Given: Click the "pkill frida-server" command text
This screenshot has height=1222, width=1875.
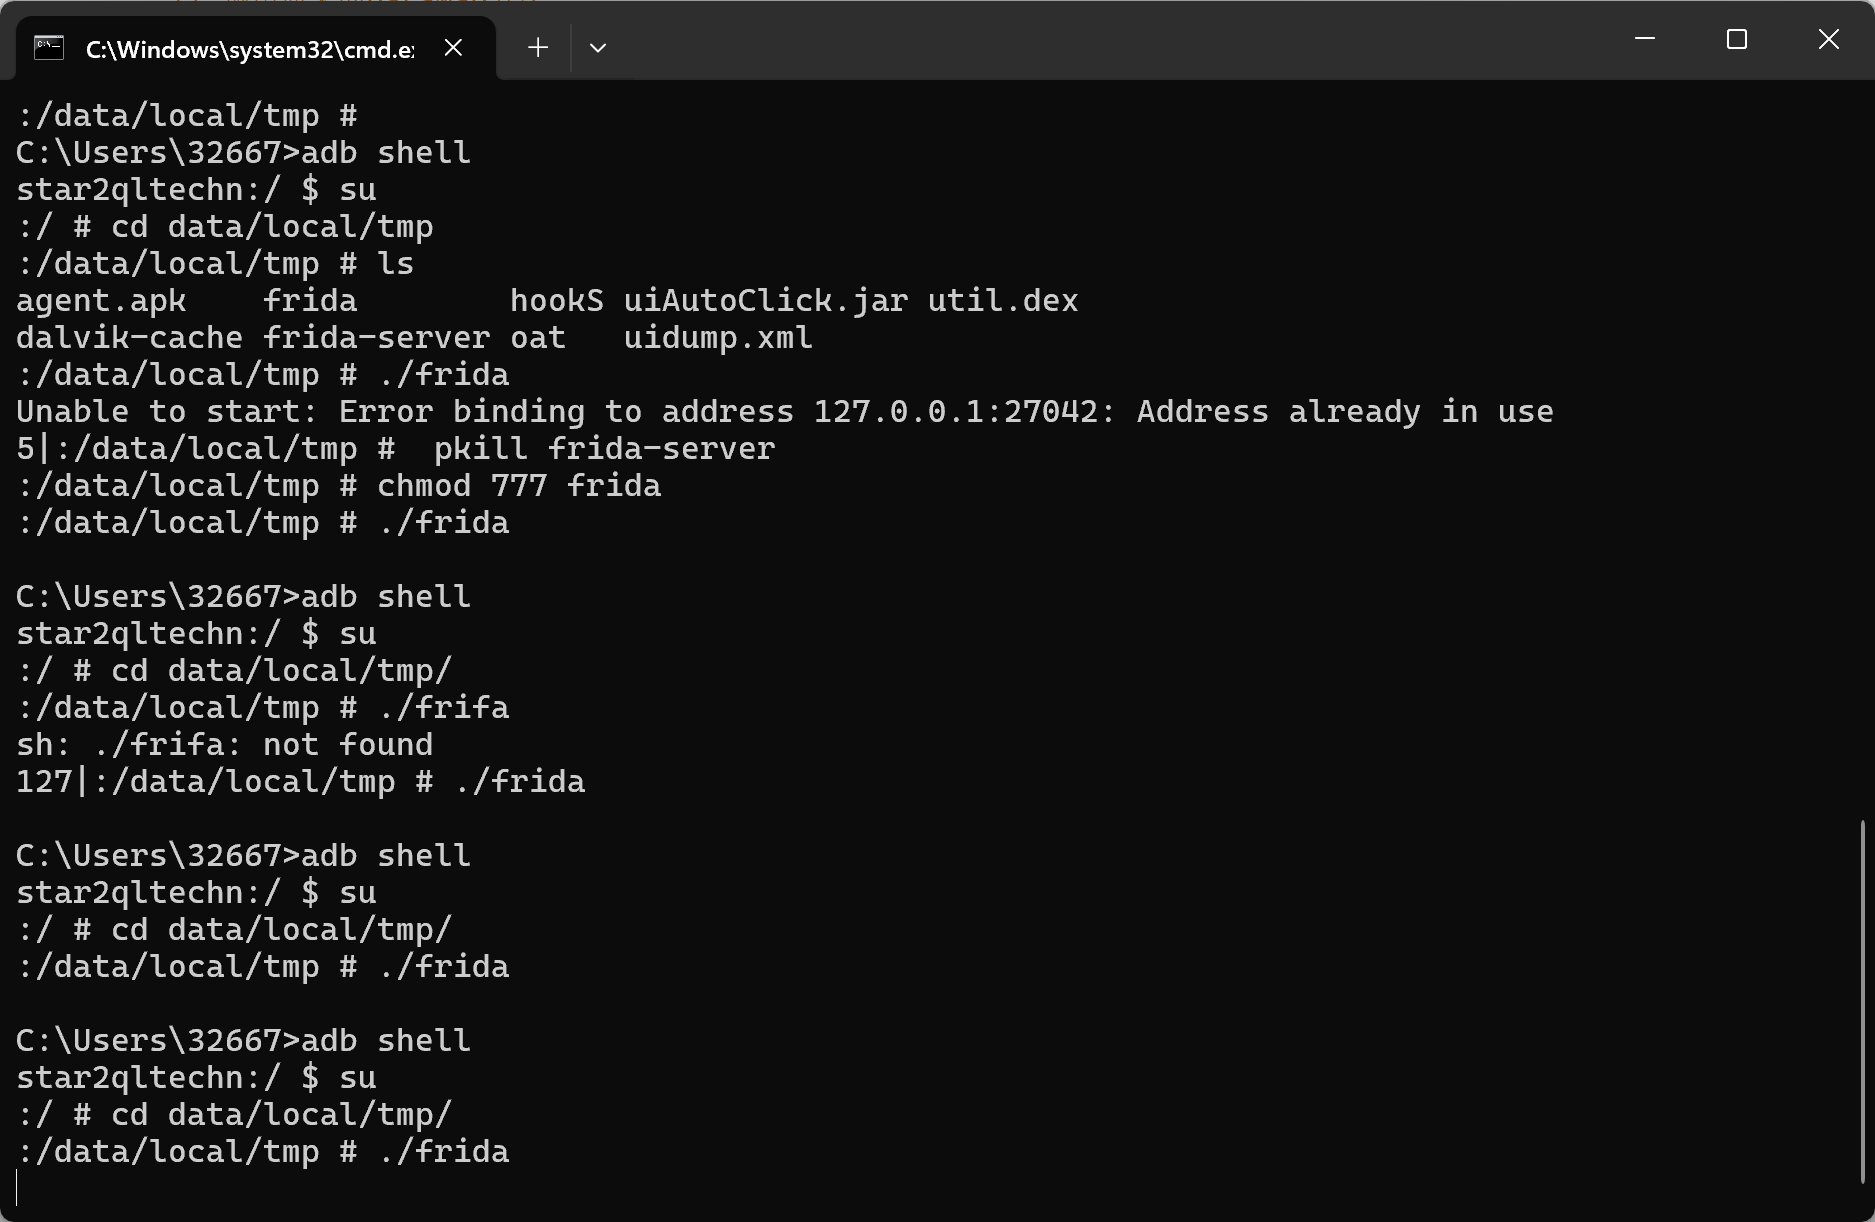Looking at the screenshot, I should click(604, 449).
